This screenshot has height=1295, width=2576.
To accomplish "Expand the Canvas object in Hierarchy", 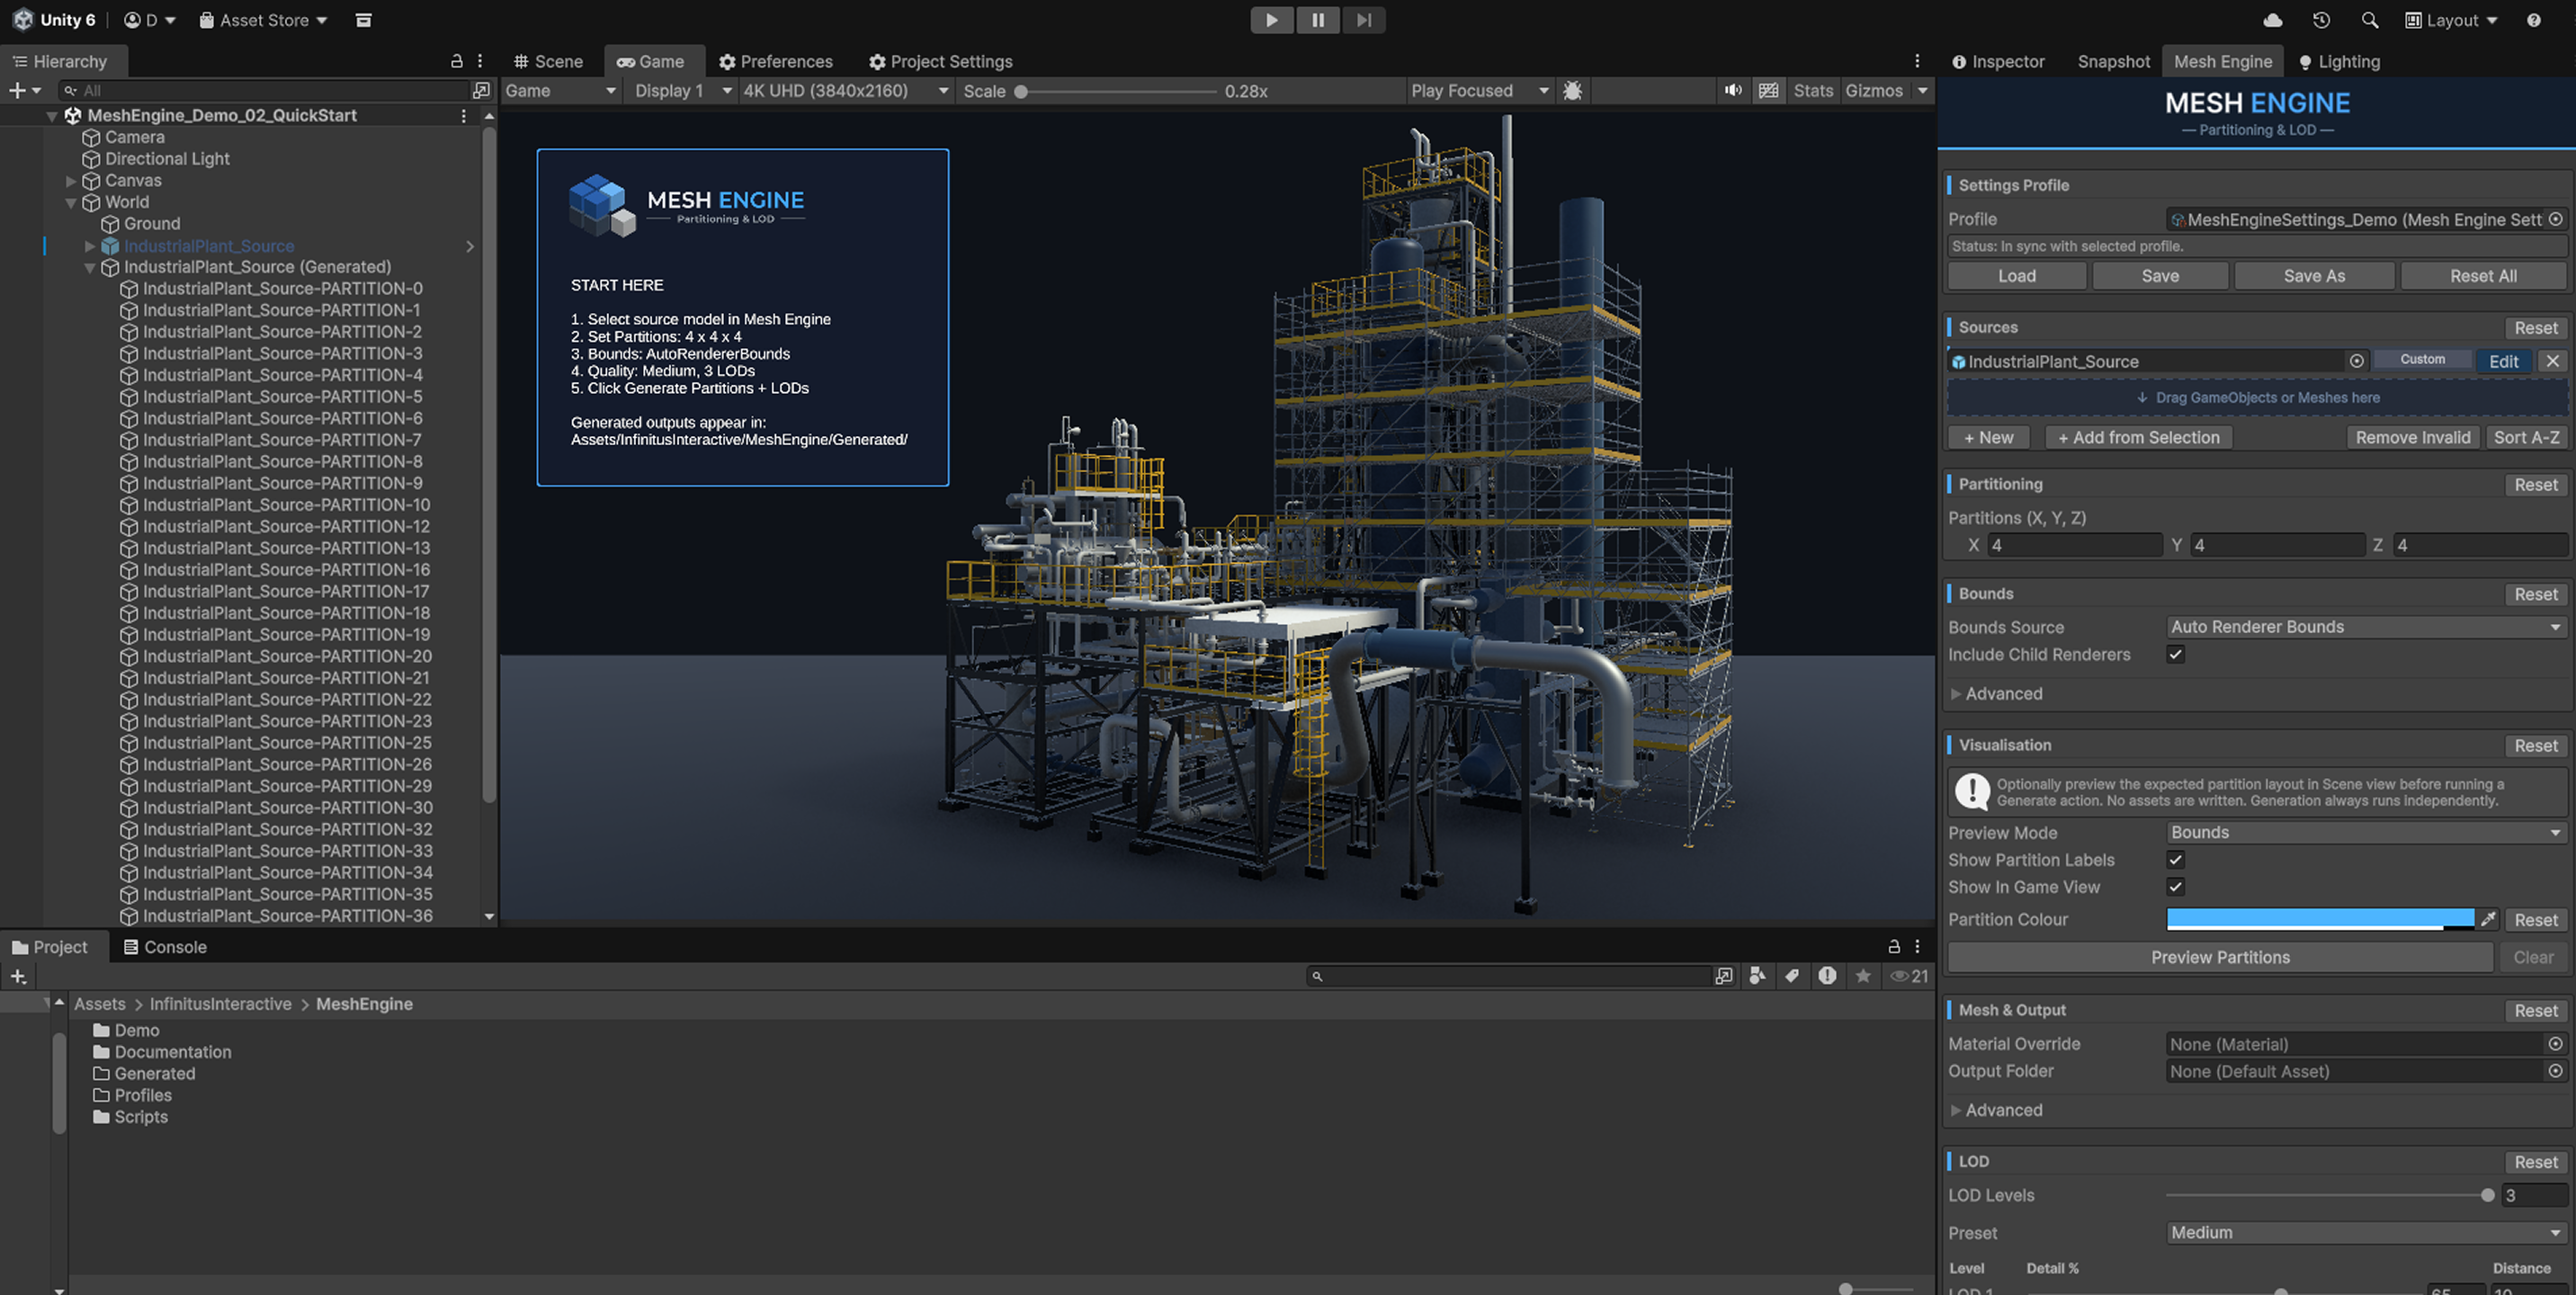I will point(71,181).
